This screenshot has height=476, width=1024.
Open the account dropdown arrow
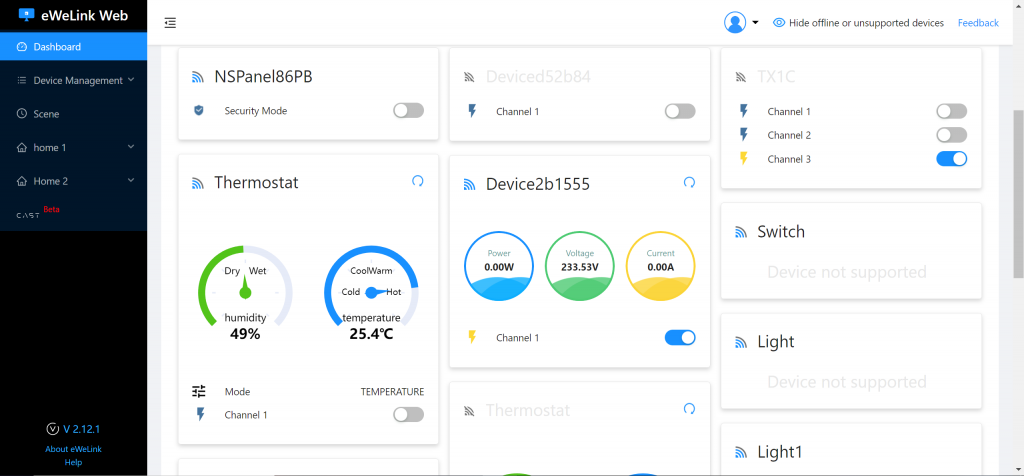point(756,23)
